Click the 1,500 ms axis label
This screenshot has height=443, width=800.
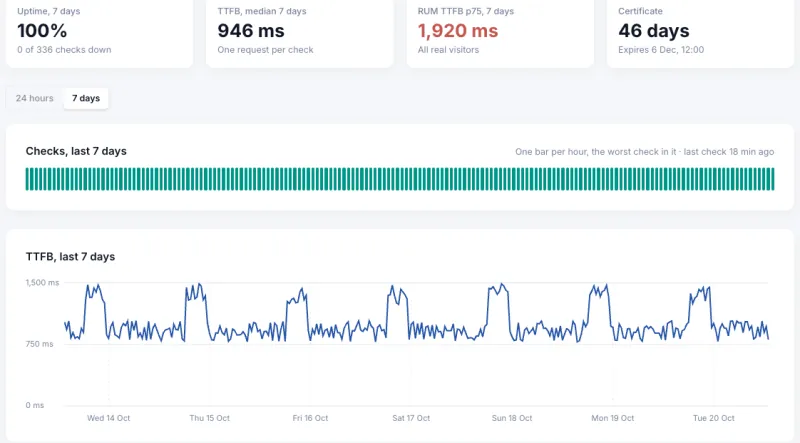[x=42, y=282]
